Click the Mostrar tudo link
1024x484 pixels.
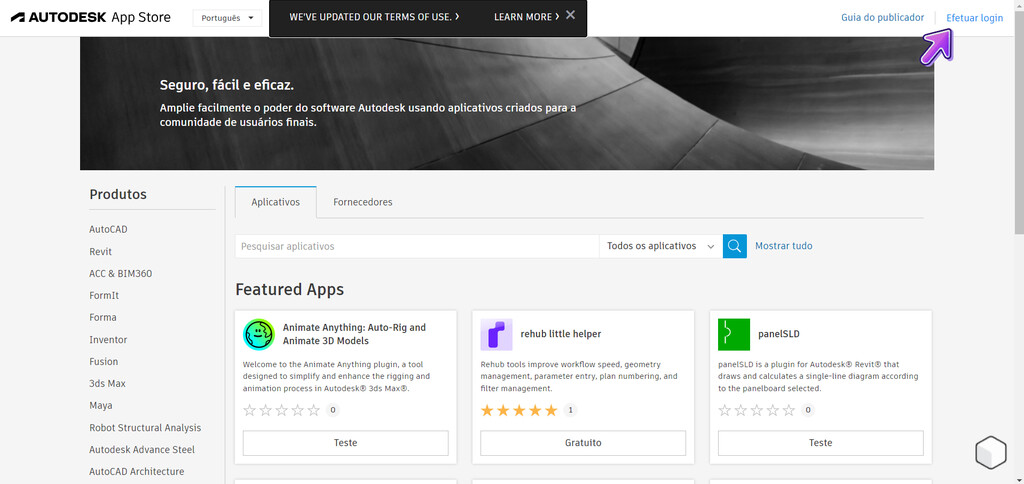coord(783,246)
